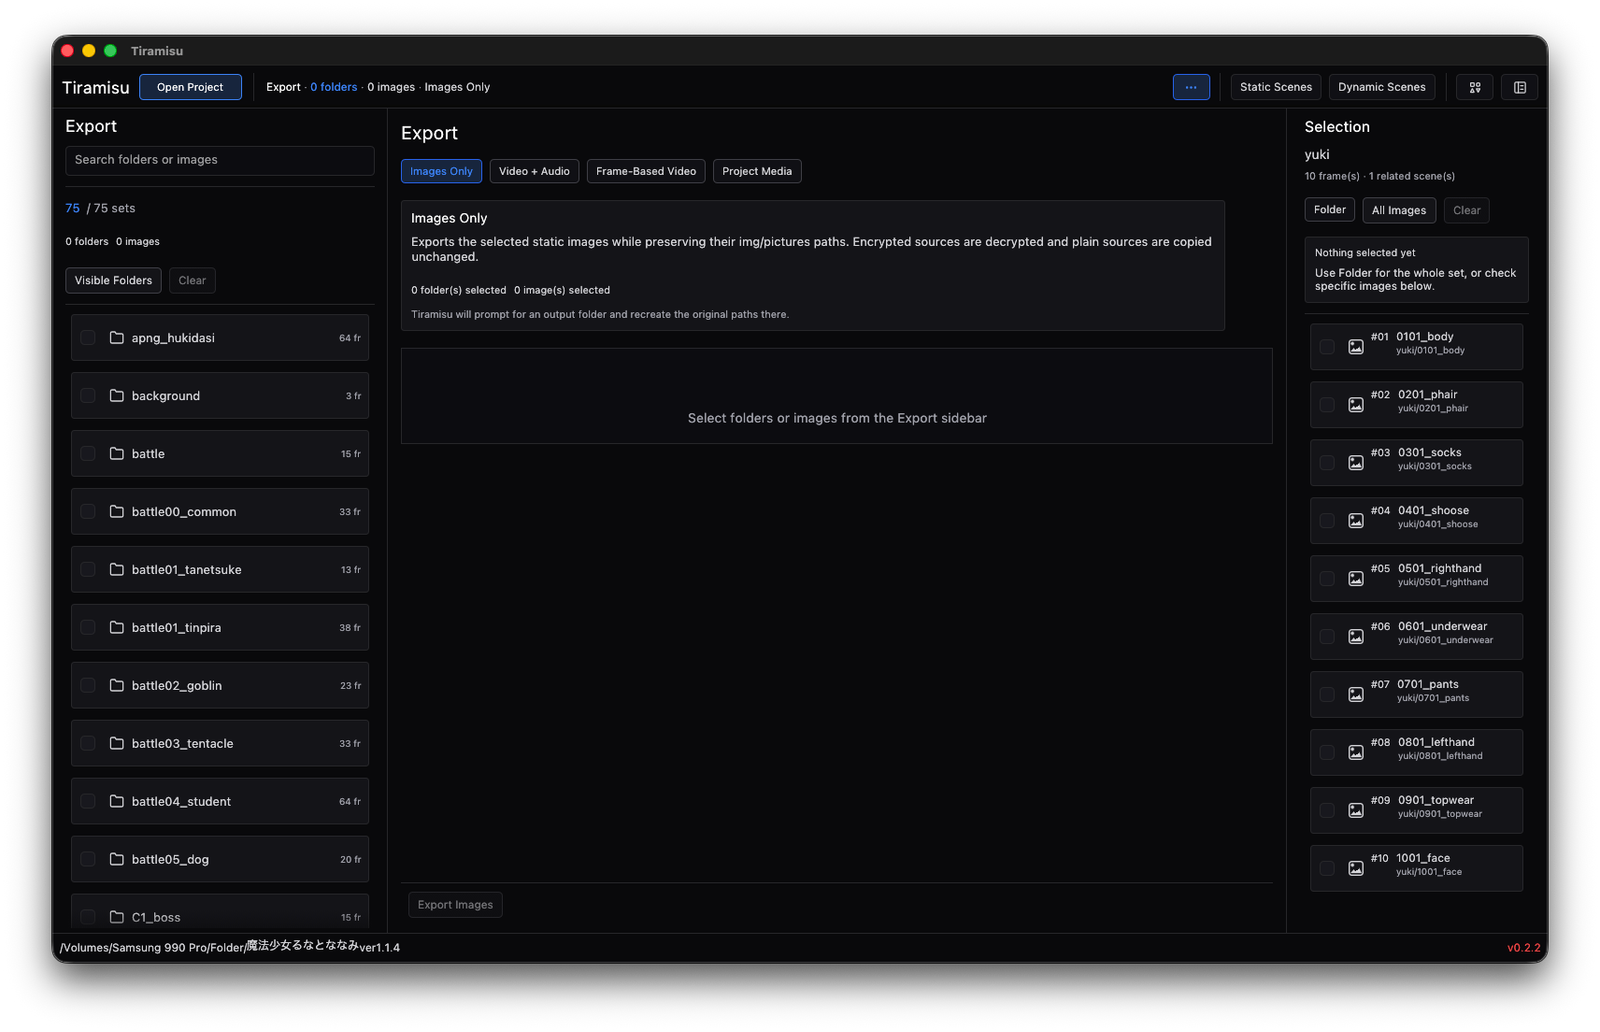
Task: Click the battle04_student folder icon
Action: pyautogui.click(x=117, y=802)
